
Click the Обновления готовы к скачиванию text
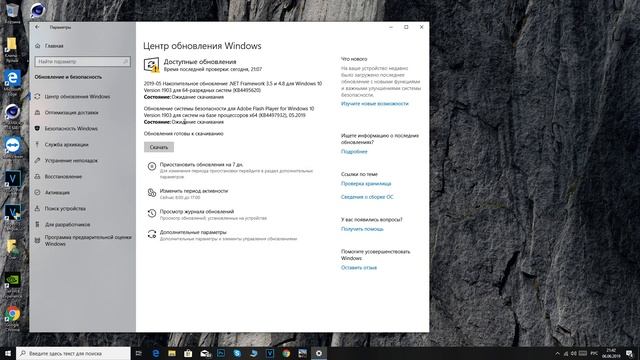(184, 133)
